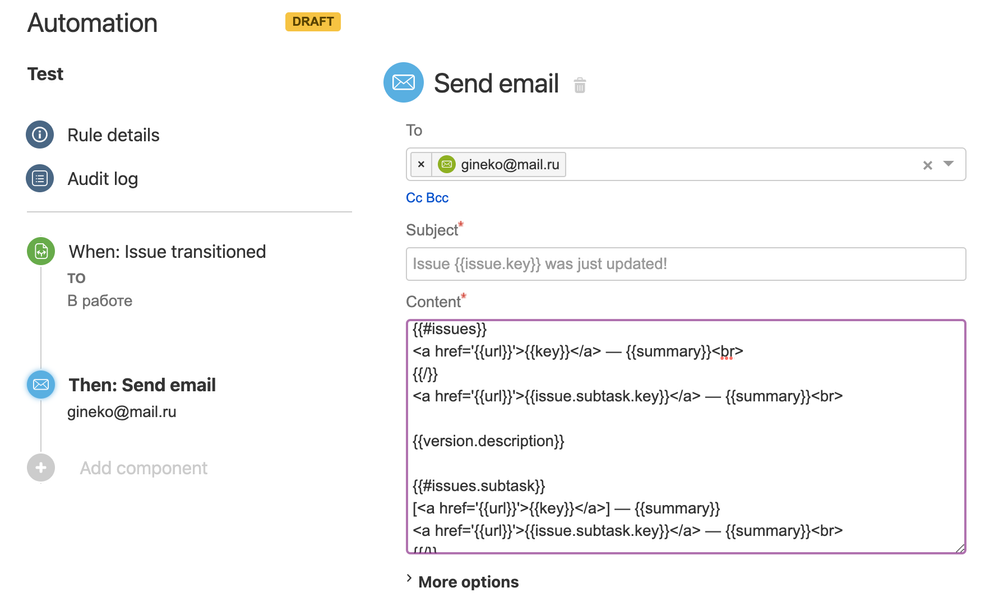The image size is (999, 611).
Task: Click the green Issue transitioned trigger icon
Action: [41, 251]
